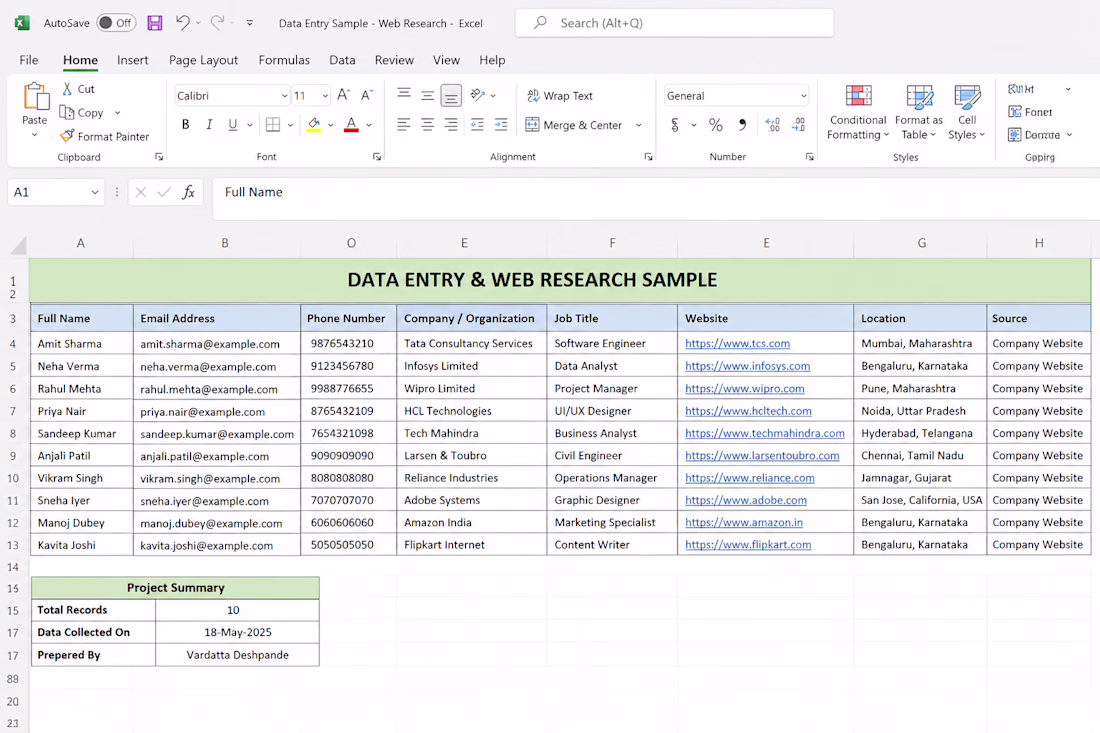1100x733 pixels.
Task: Click the Copy icon
Action: (x=67, y=112)
